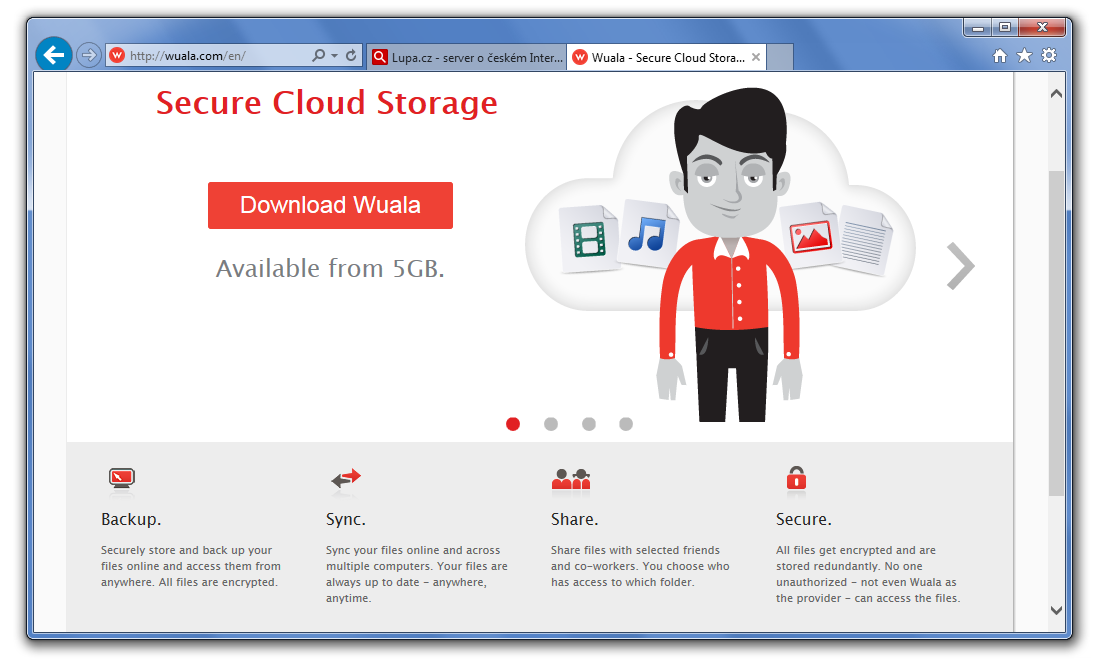Select the second carousel slide dot
1100x660 pixels.
551,424
